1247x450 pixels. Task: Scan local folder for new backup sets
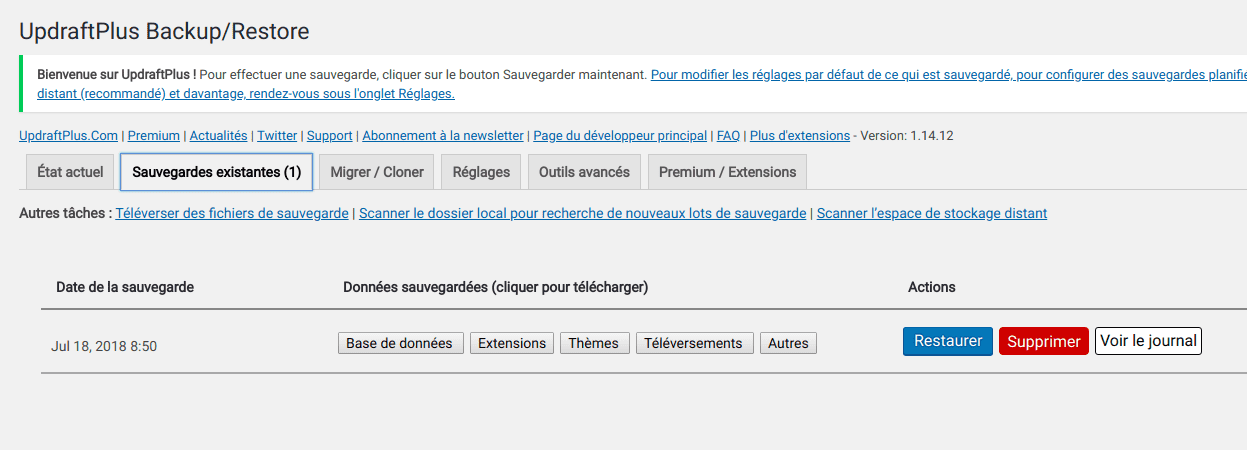pyautogui.click(x=582, y=213)
